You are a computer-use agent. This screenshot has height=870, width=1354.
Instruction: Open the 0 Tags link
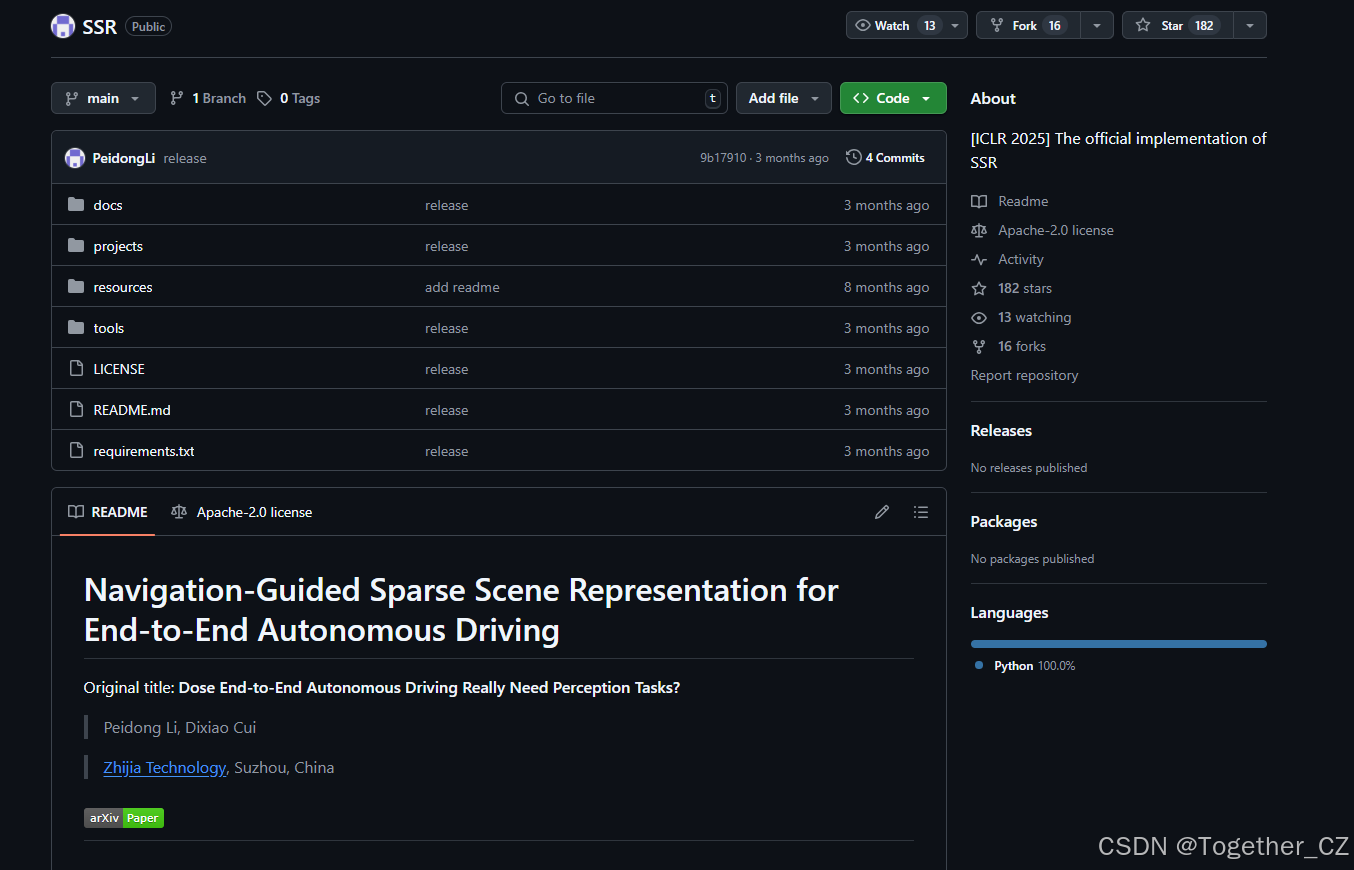click(x=289, y=98)
